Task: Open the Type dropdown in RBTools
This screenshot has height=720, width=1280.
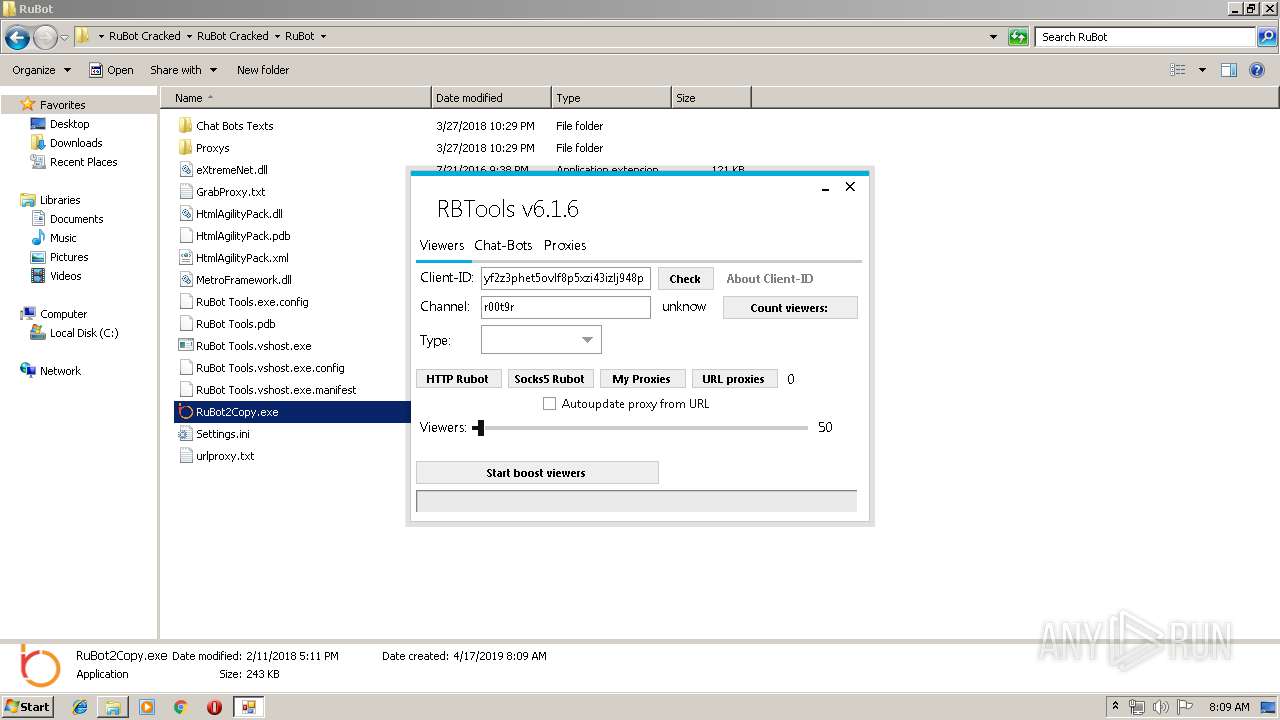Action: click(x=541, y=340)
